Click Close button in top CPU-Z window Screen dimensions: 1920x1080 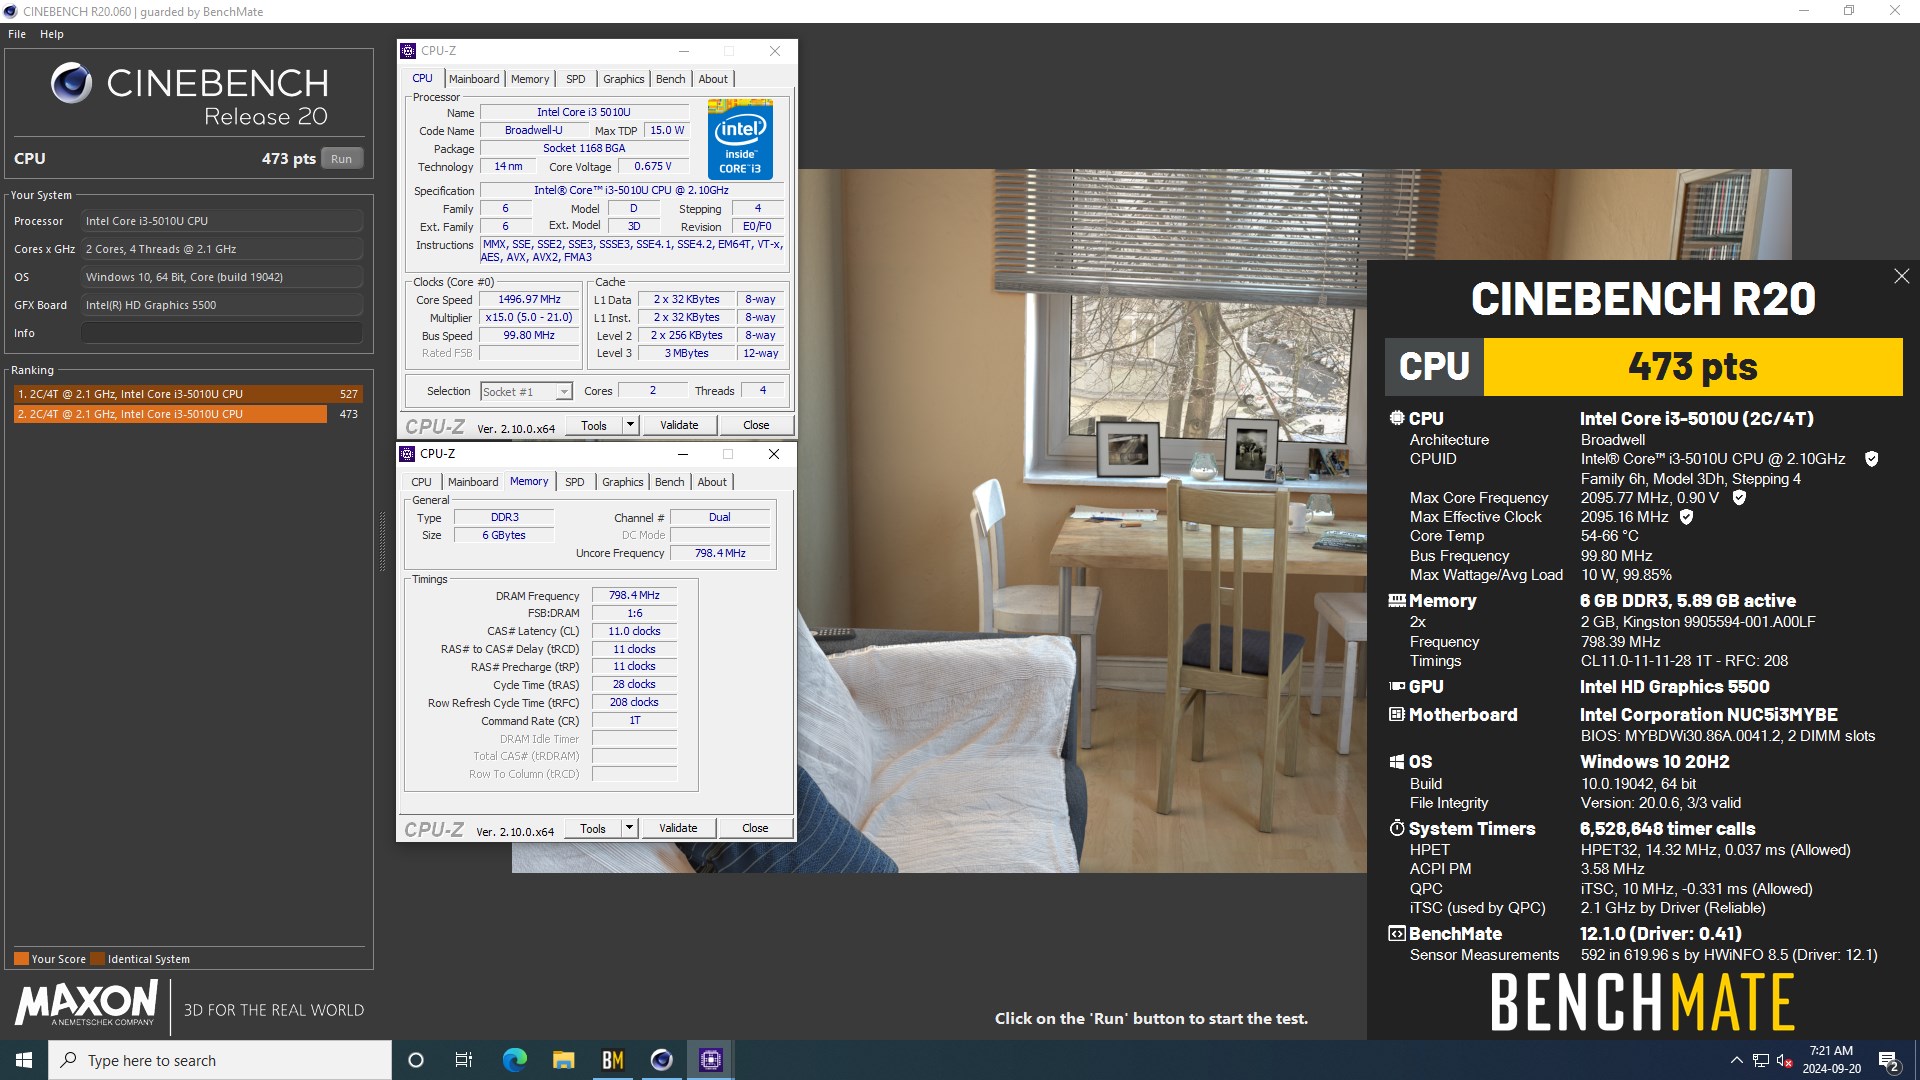click(x=756, y=425)
